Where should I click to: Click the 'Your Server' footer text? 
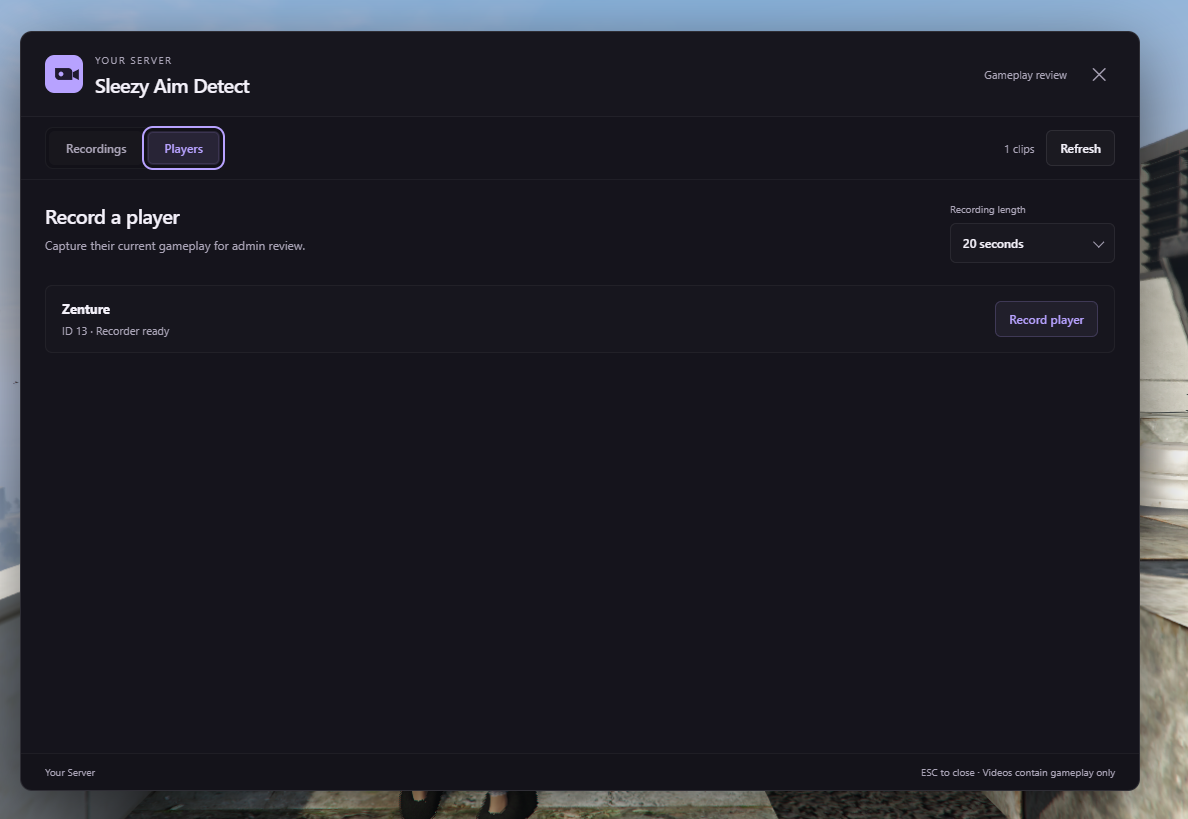(x=70, y=773)
